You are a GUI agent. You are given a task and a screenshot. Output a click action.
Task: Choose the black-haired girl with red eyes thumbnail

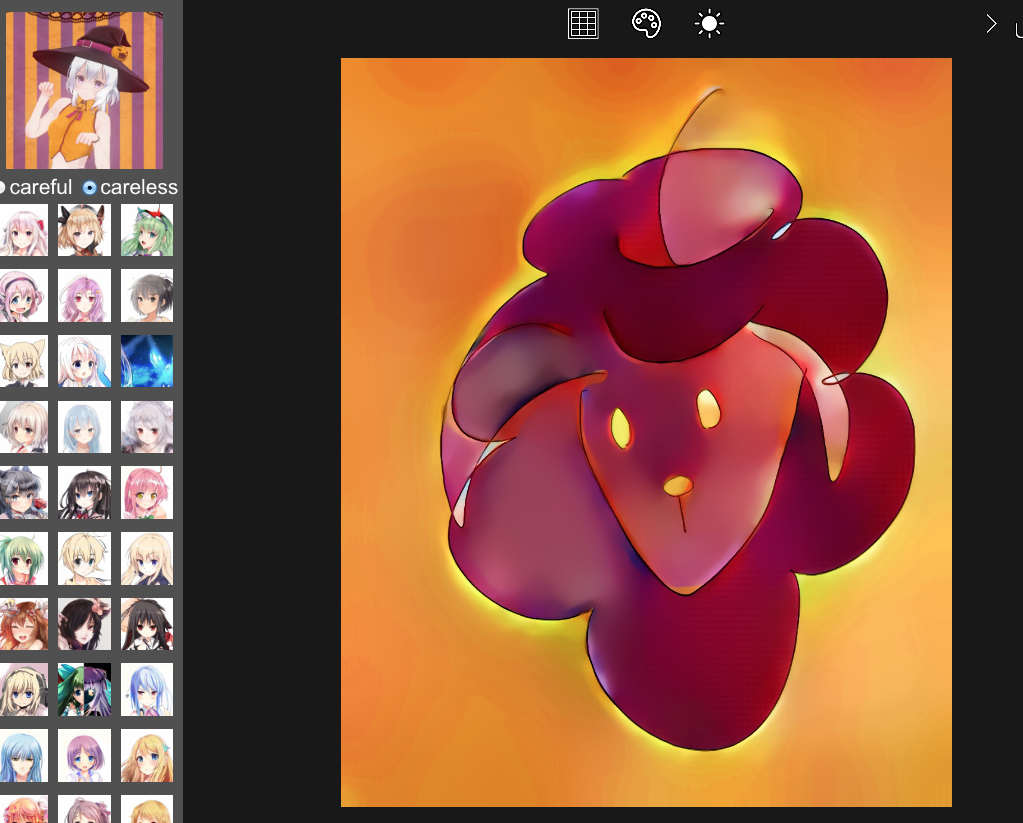tap(147, 624)
